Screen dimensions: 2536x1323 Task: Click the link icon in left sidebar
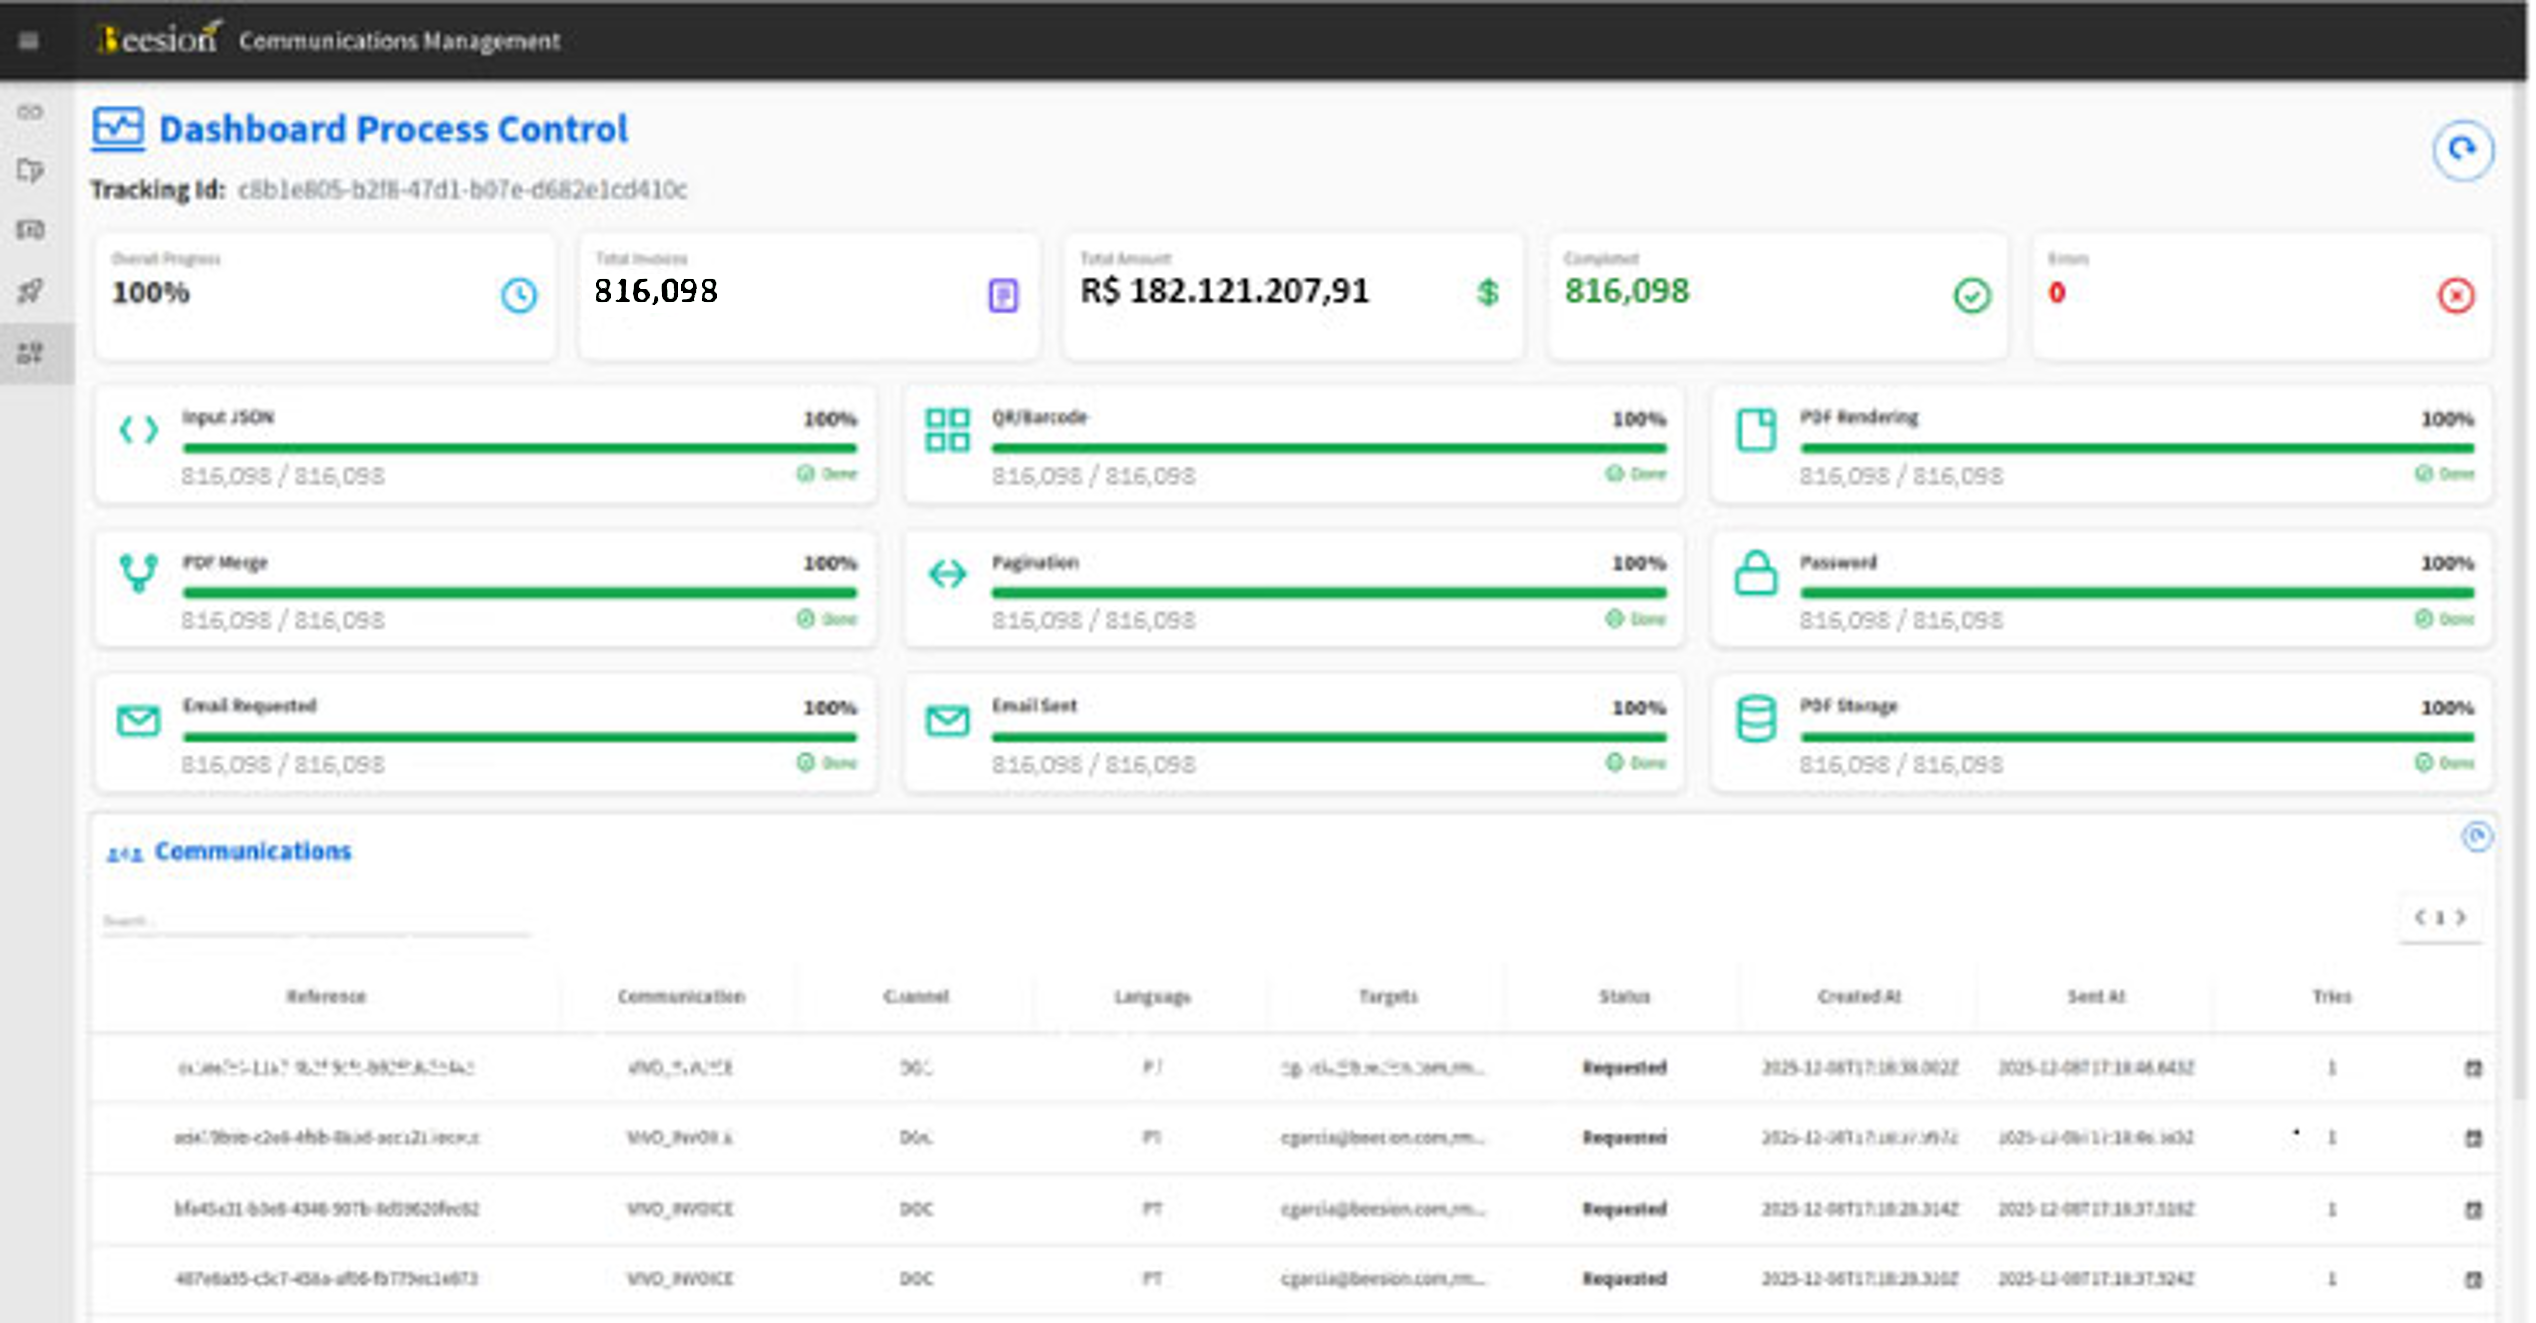pyautogui.click(x=30, y=112)
